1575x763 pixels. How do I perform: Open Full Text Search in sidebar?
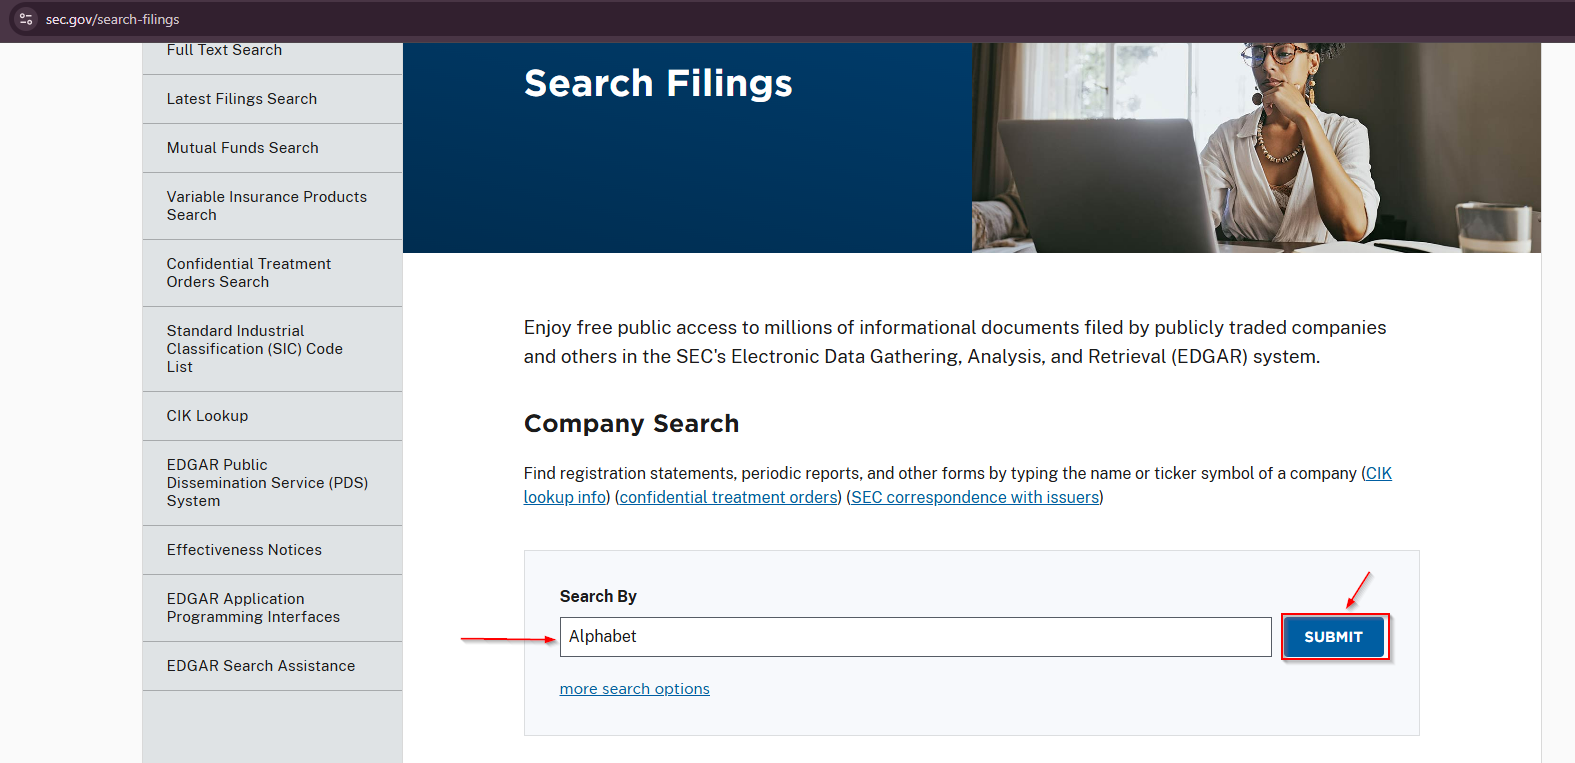coord(224,51)
